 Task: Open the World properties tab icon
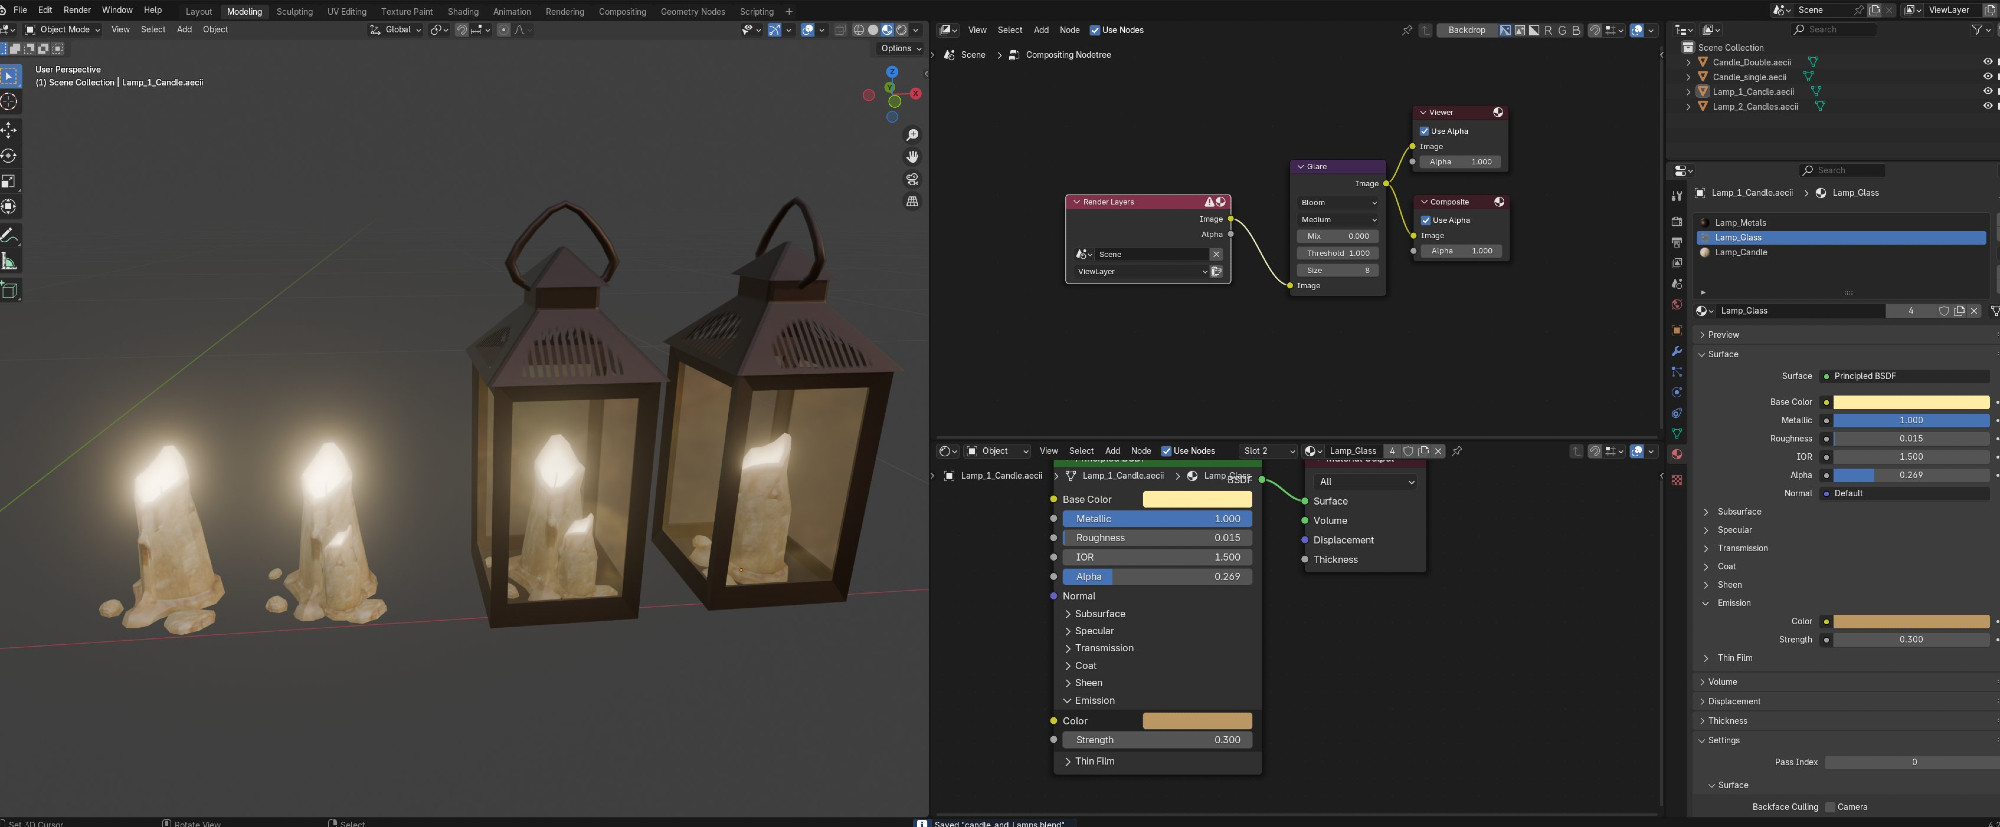[1677, 305]
